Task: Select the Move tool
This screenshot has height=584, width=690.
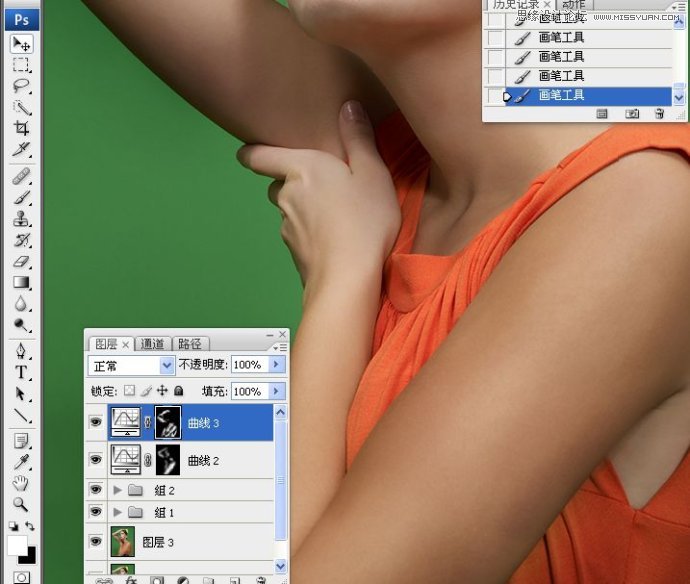Action: pos(21,44)
